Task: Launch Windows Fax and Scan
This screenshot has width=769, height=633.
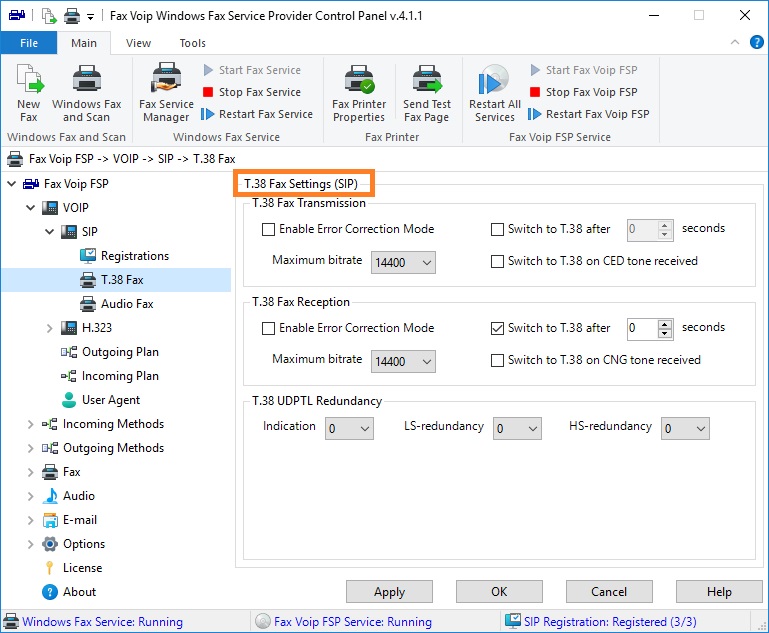Action: [x=87, y=93]
